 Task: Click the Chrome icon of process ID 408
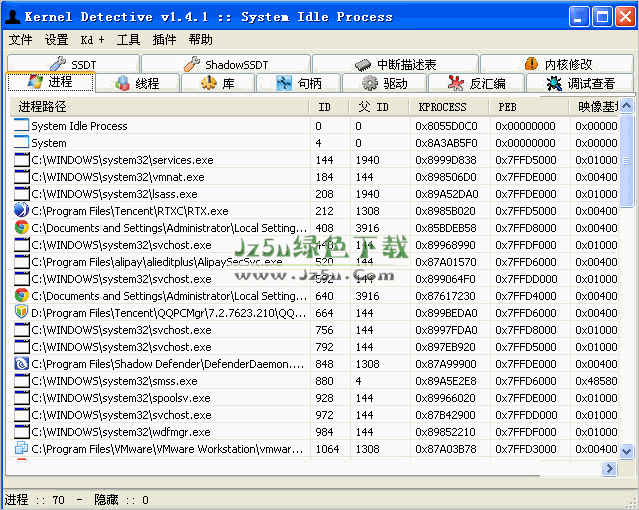pos(21,227)
